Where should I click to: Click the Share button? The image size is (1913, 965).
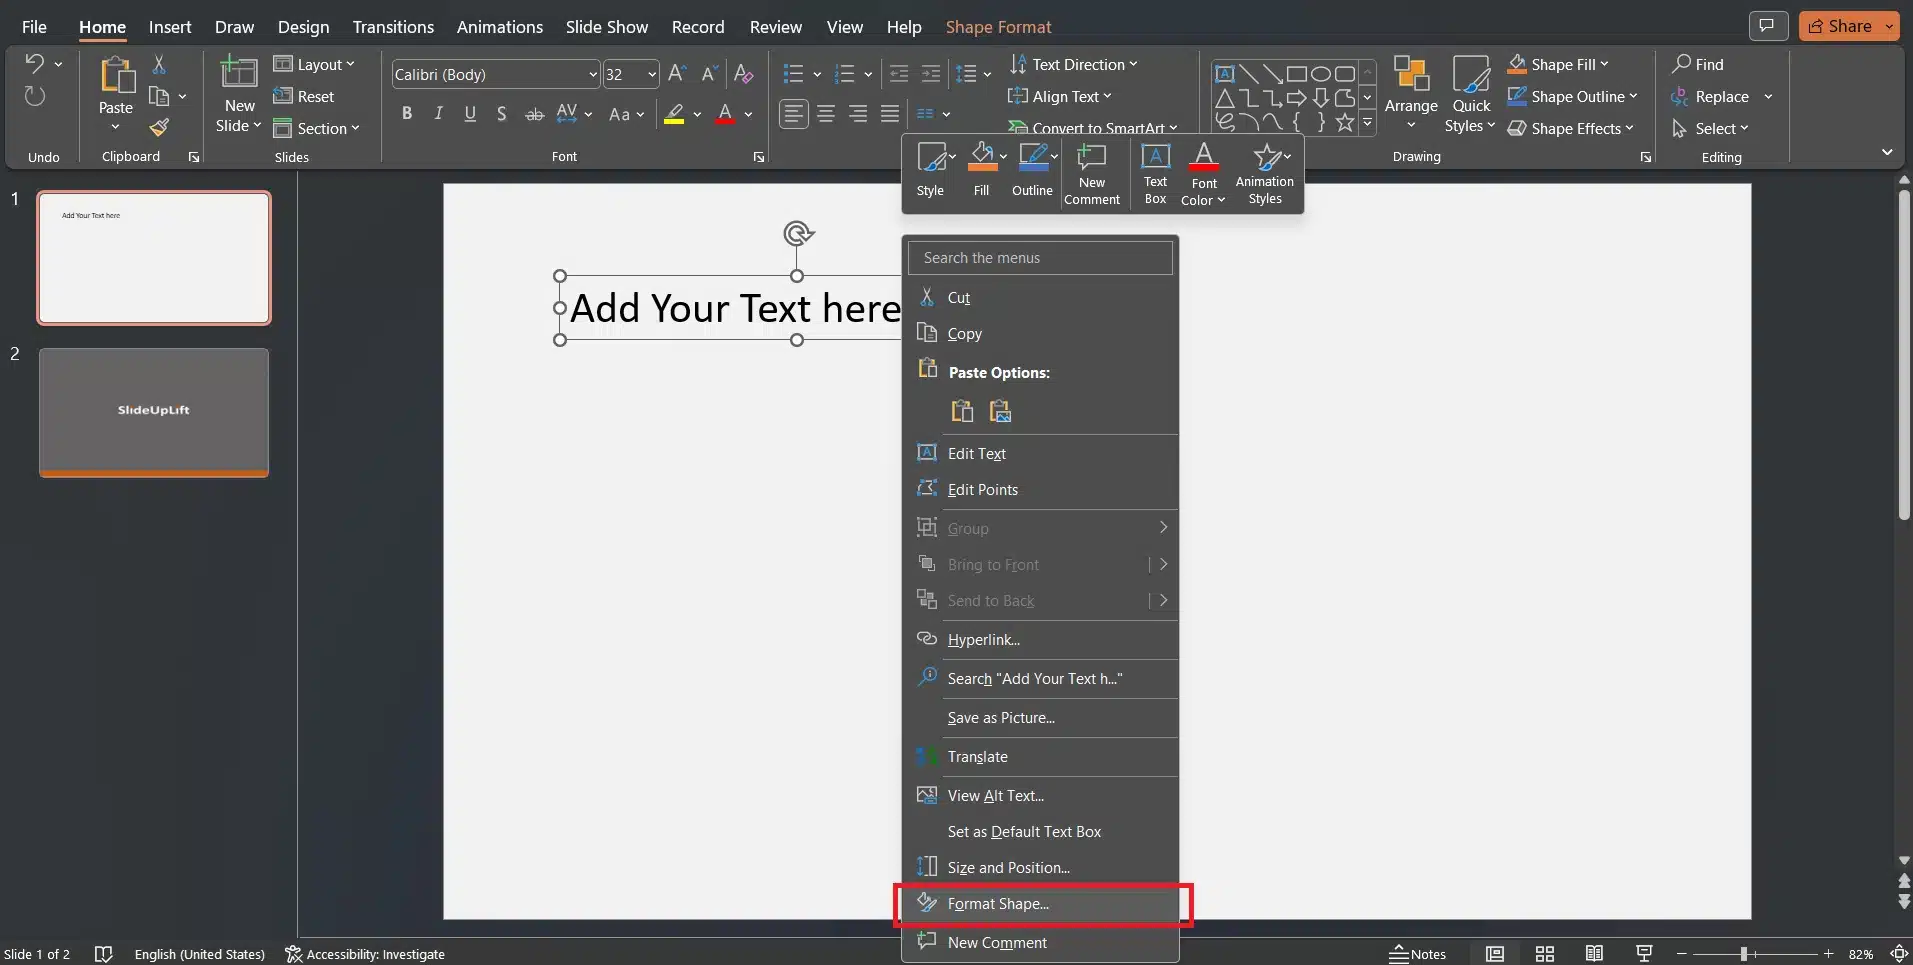1839,26
